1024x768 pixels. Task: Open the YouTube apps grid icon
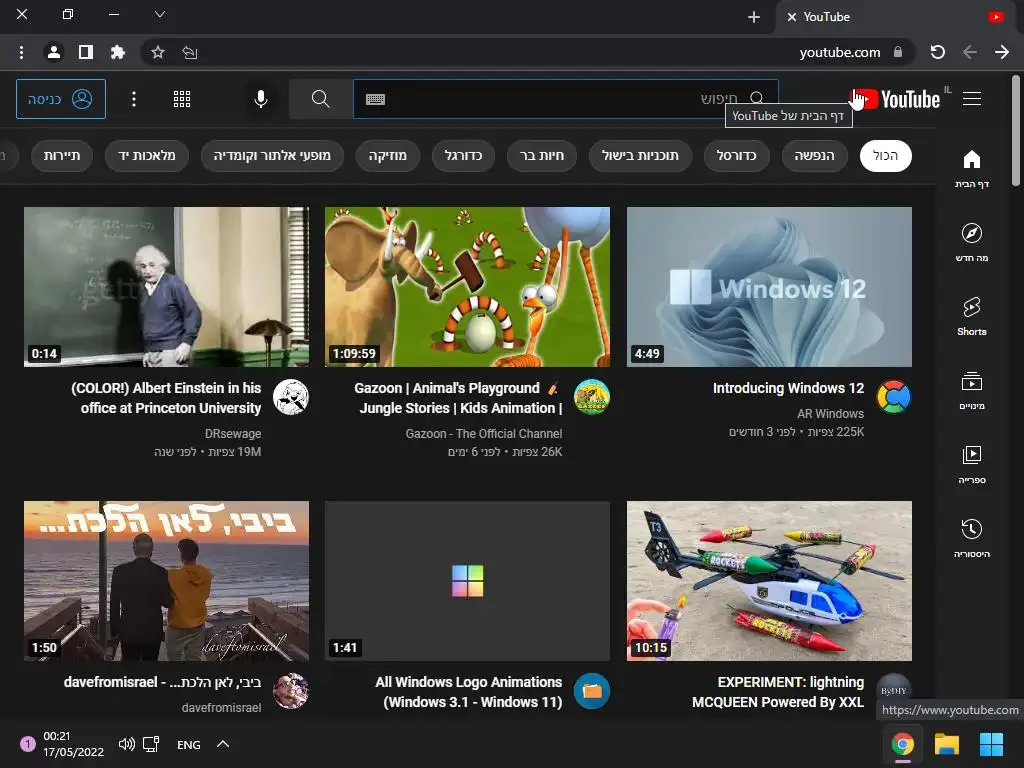click(x=182, y=99)
